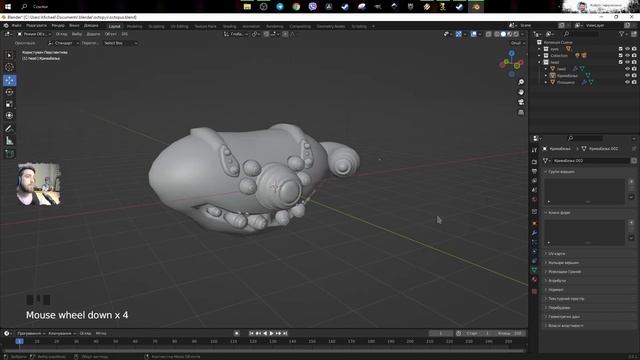The height and width of the screenshot is (360, 640).
Task: Hide the Кривобезье object with its eye icon
Action: pos(627,76)
